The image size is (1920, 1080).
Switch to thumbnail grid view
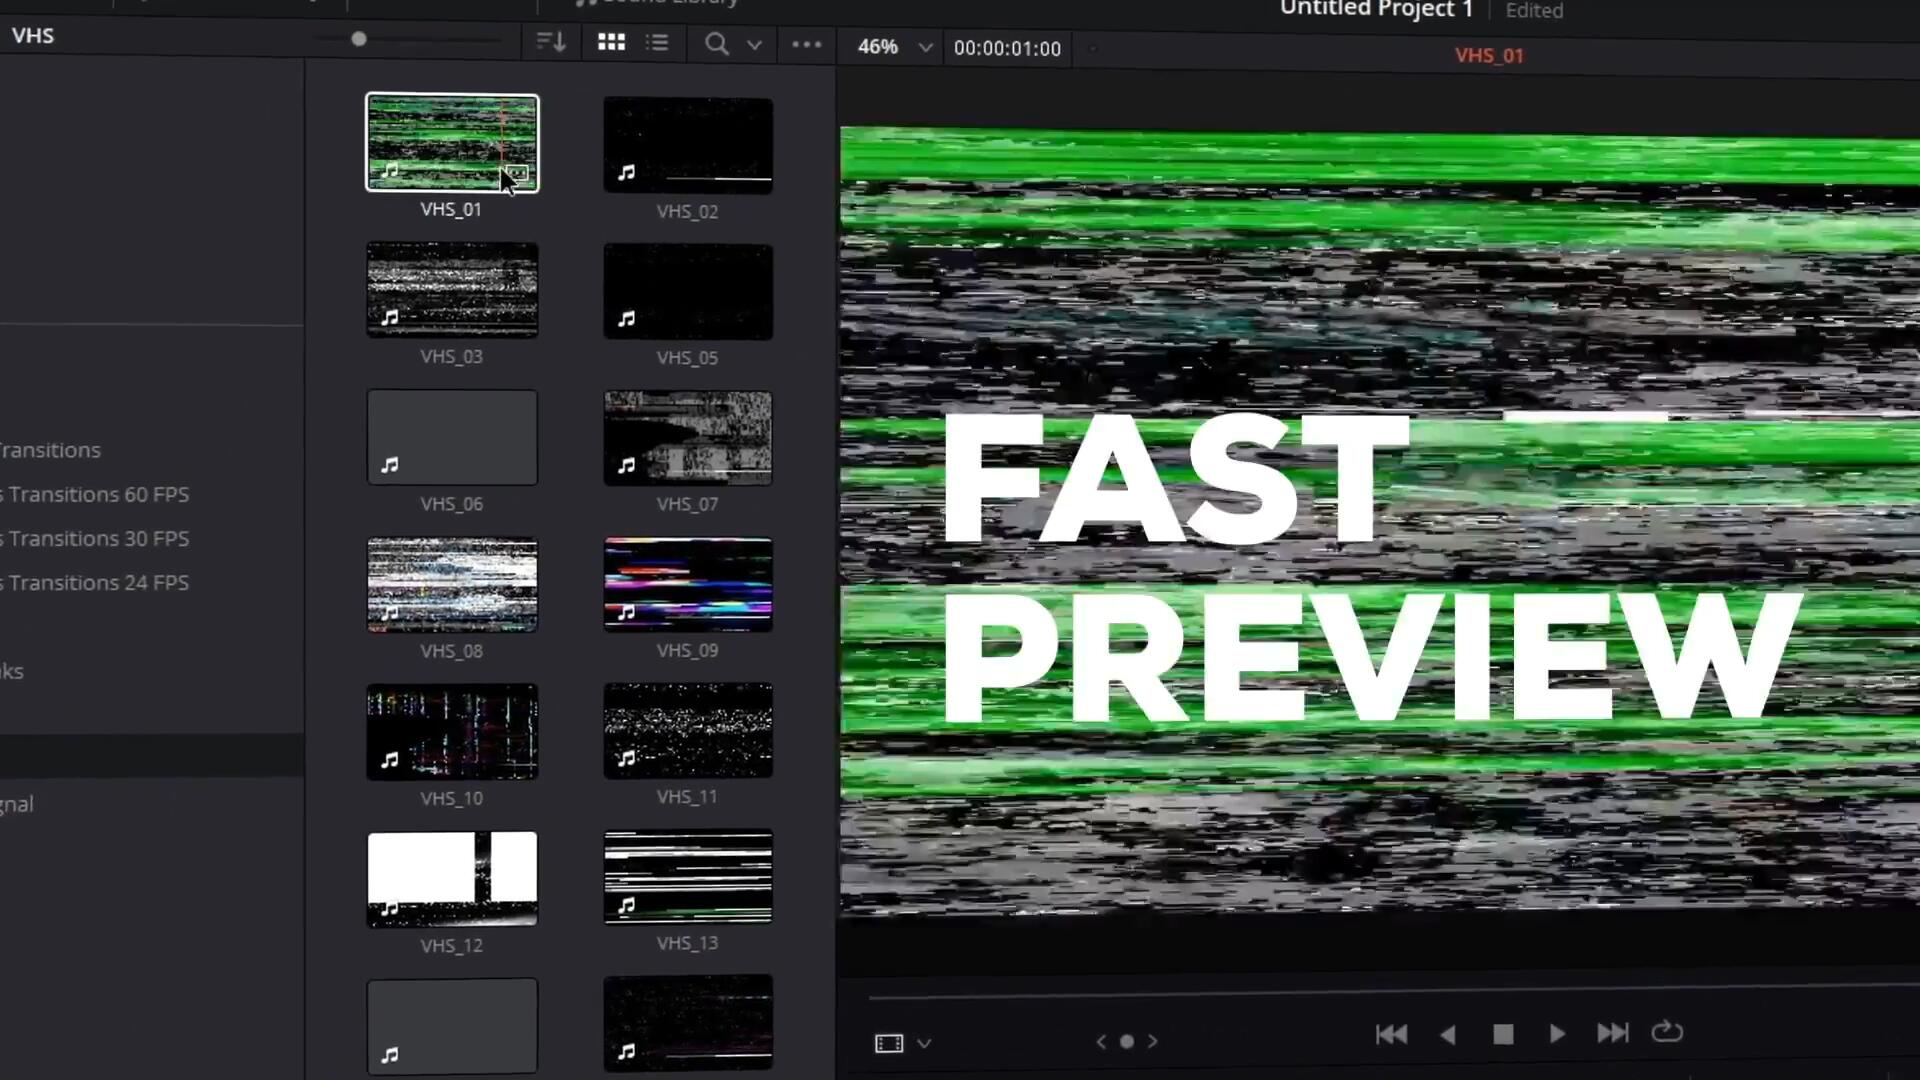[611, 42]
